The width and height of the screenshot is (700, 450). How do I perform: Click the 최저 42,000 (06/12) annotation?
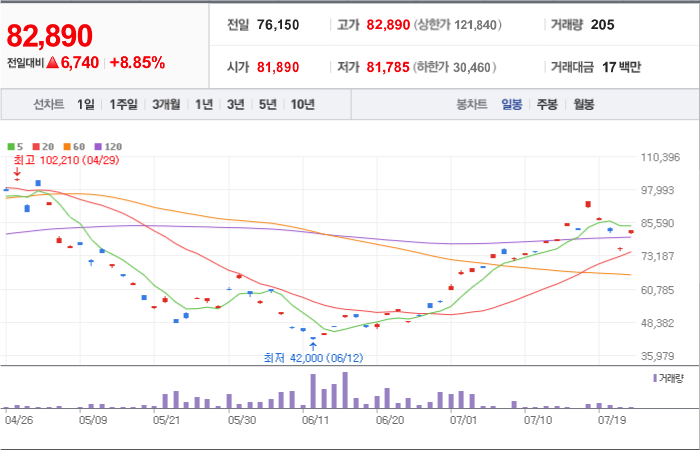point(313,358)
